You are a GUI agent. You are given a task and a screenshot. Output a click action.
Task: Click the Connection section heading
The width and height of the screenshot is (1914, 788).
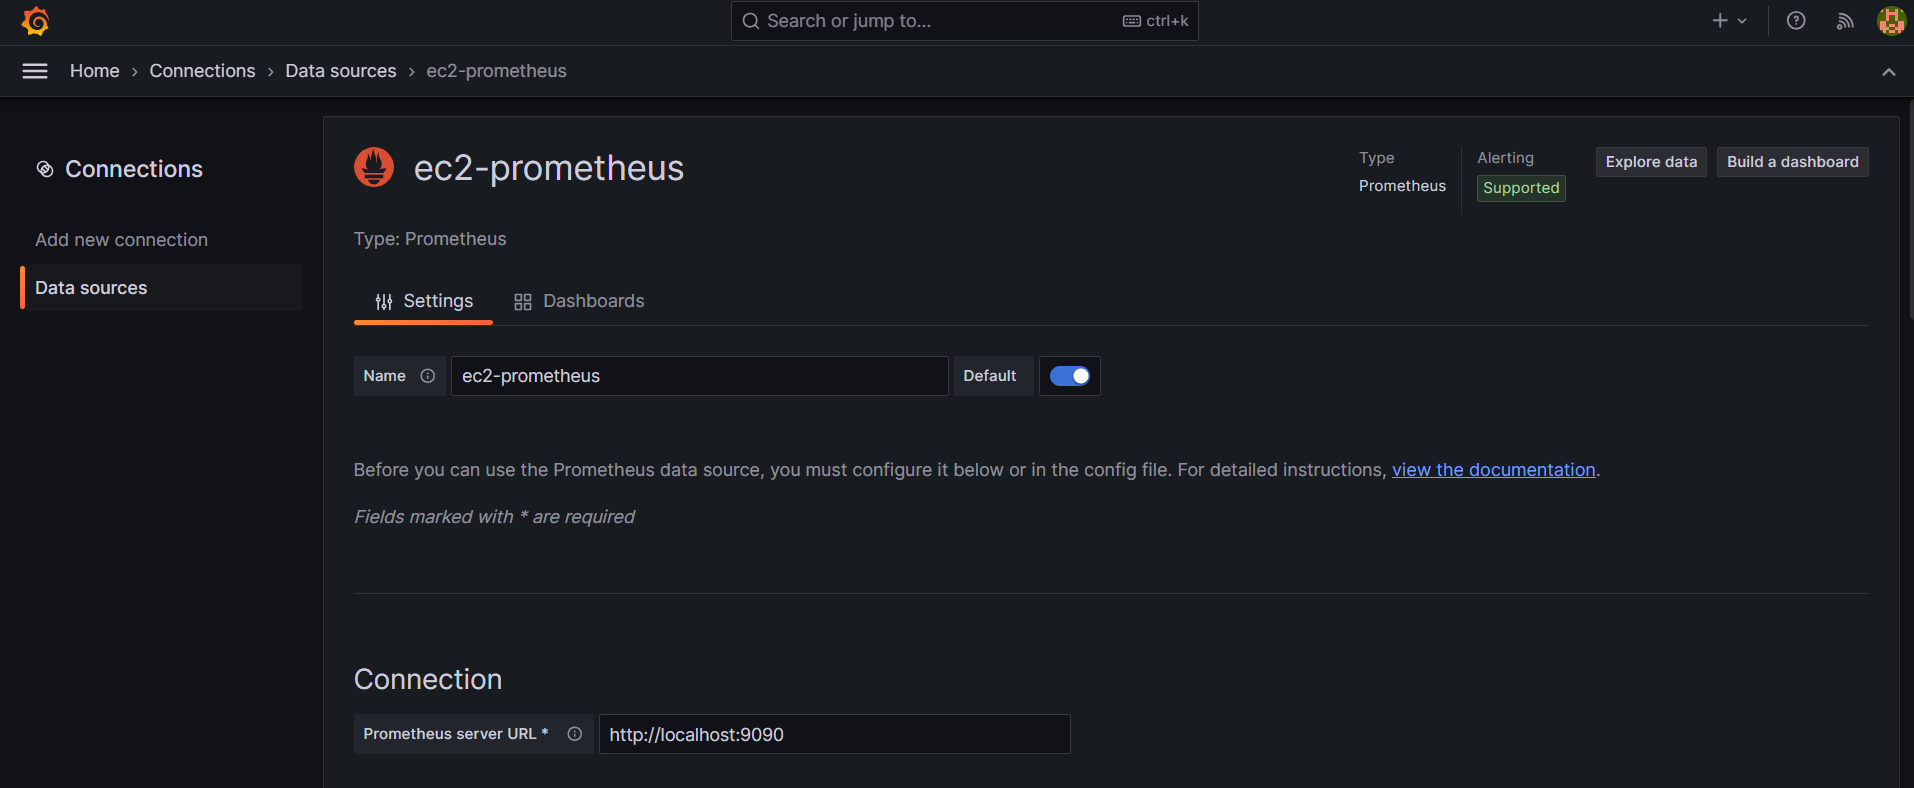tap(428, 680)
